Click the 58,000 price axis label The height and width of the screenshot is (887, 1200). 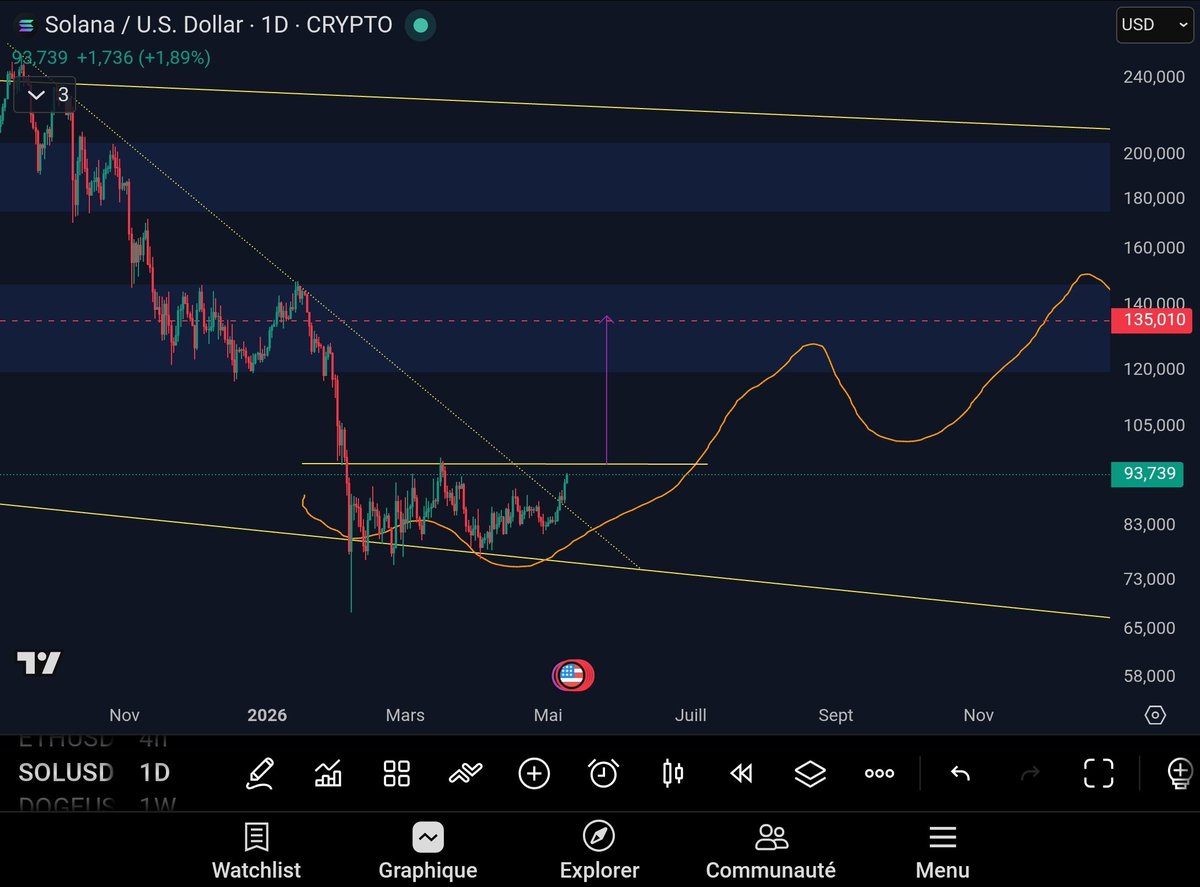pyautogui.click(x=1147, y=676)
